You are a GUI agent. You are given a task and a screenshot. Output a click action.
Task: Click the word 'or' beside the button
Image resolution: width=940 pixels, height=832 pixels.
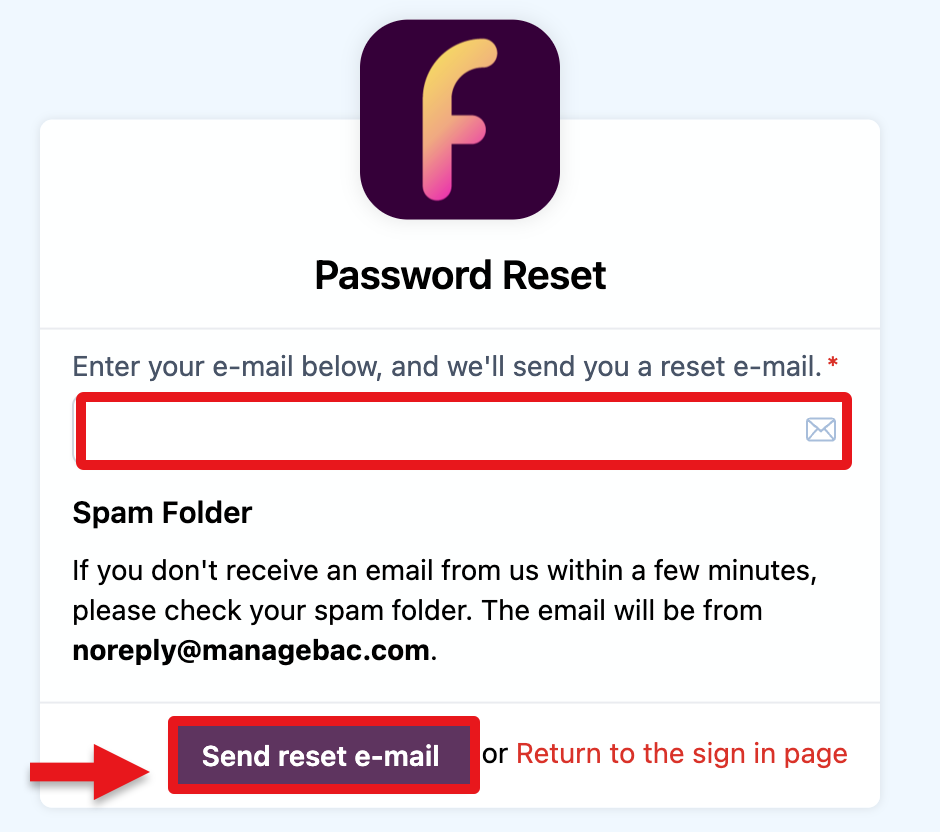[495, 754]
